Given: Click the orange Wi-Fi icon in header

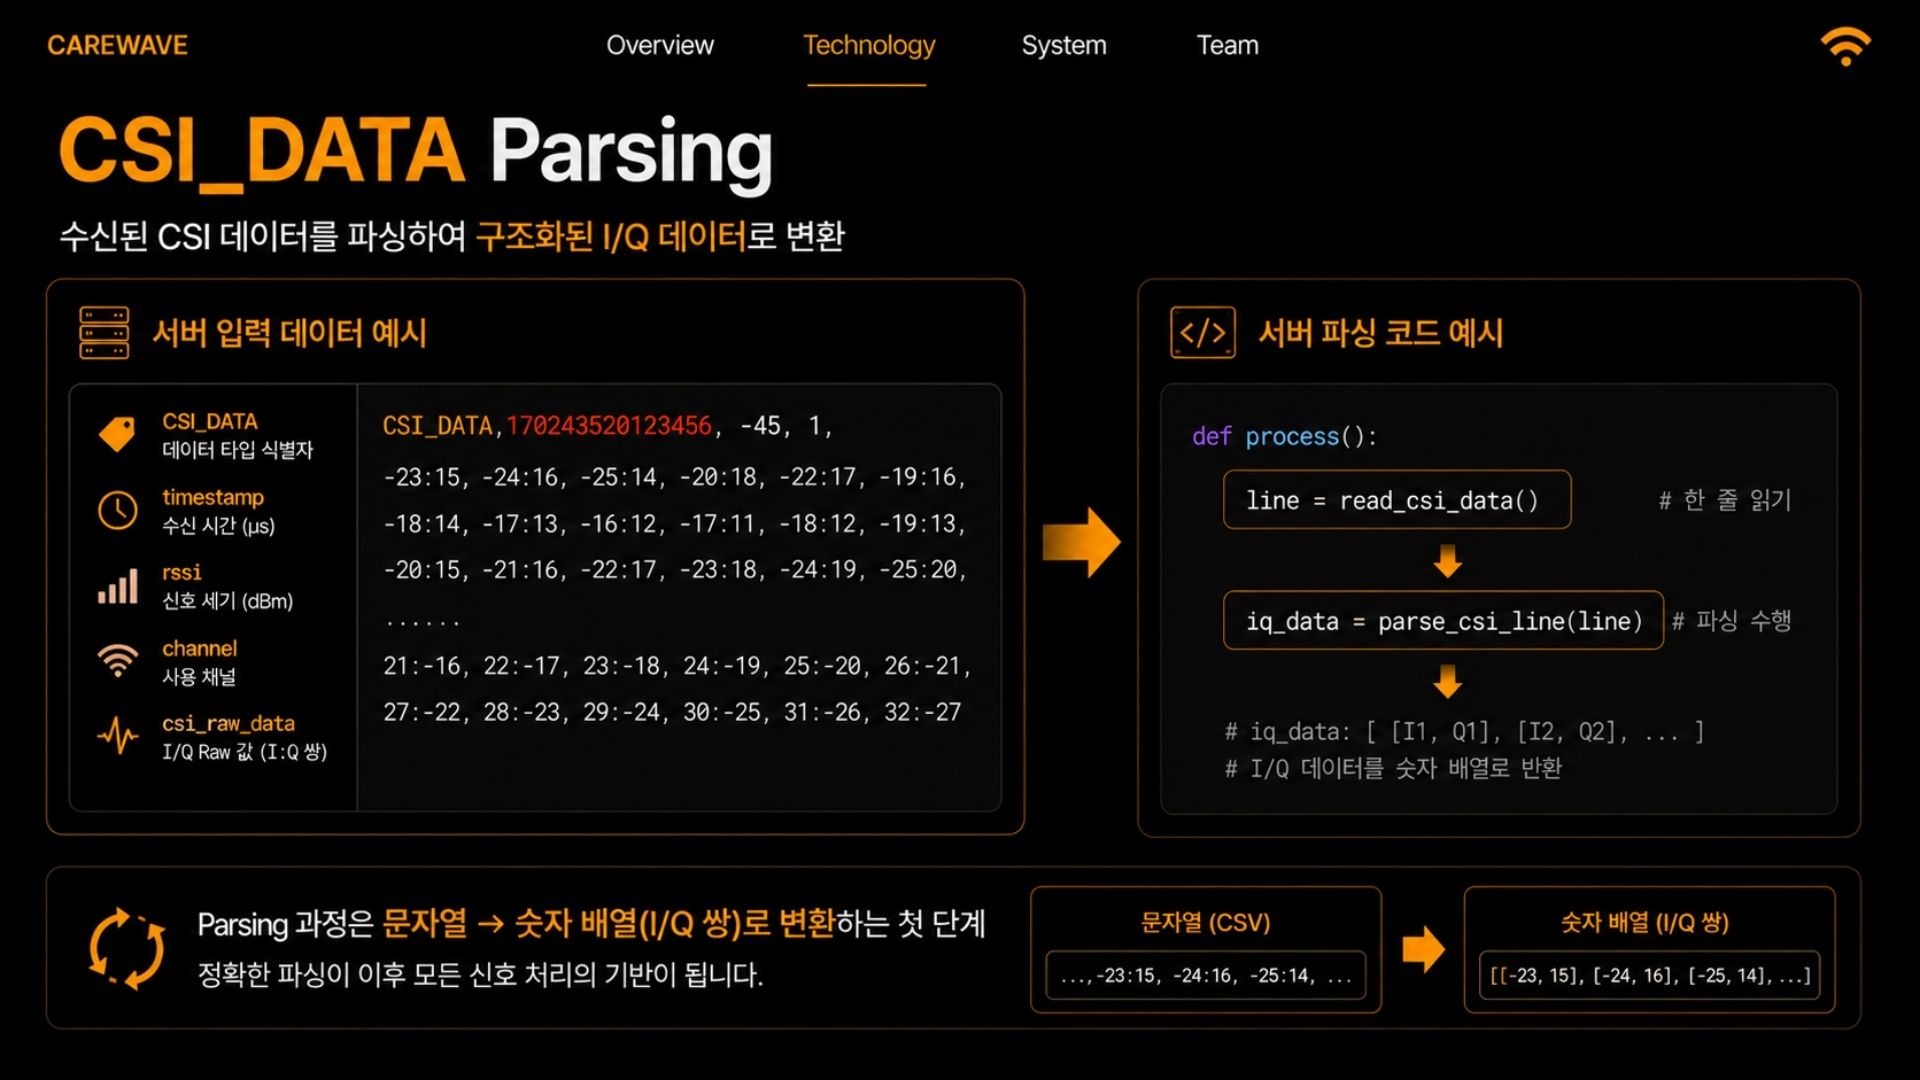Looking at the screenshot, I should [x=1845, y=46].
